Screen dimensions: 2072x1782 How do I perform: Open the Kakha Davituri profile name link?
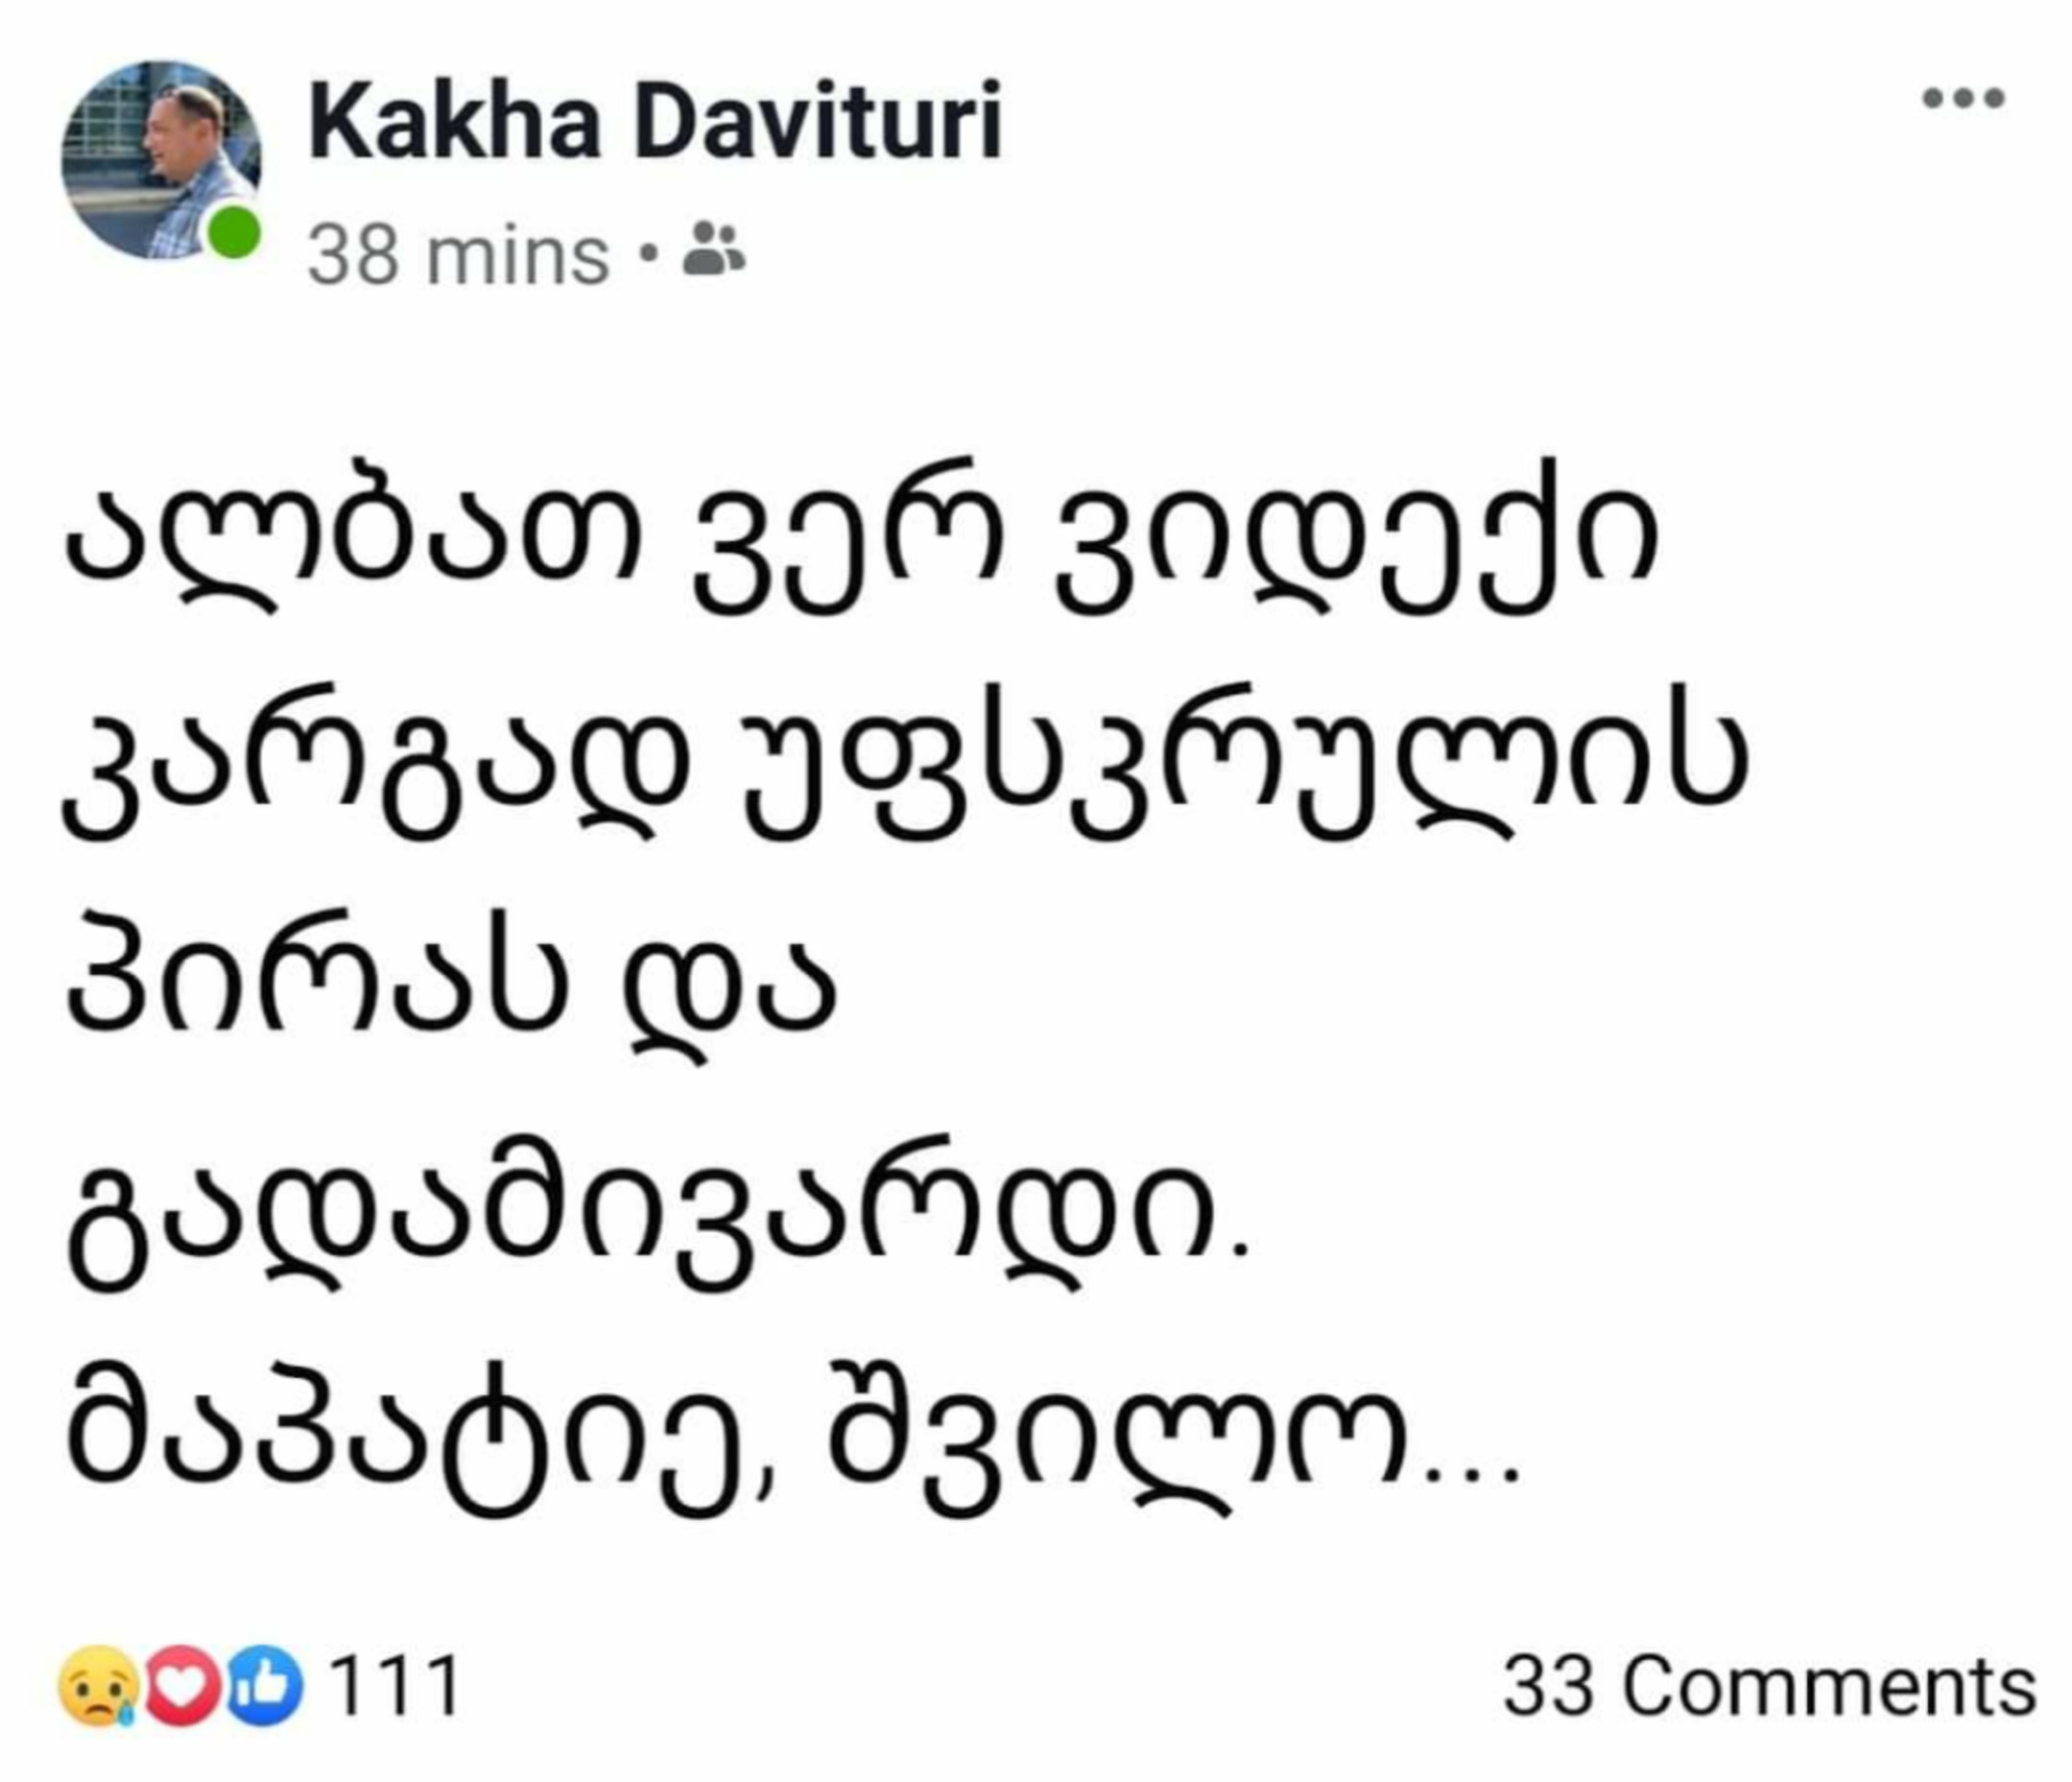click(655, 124)
